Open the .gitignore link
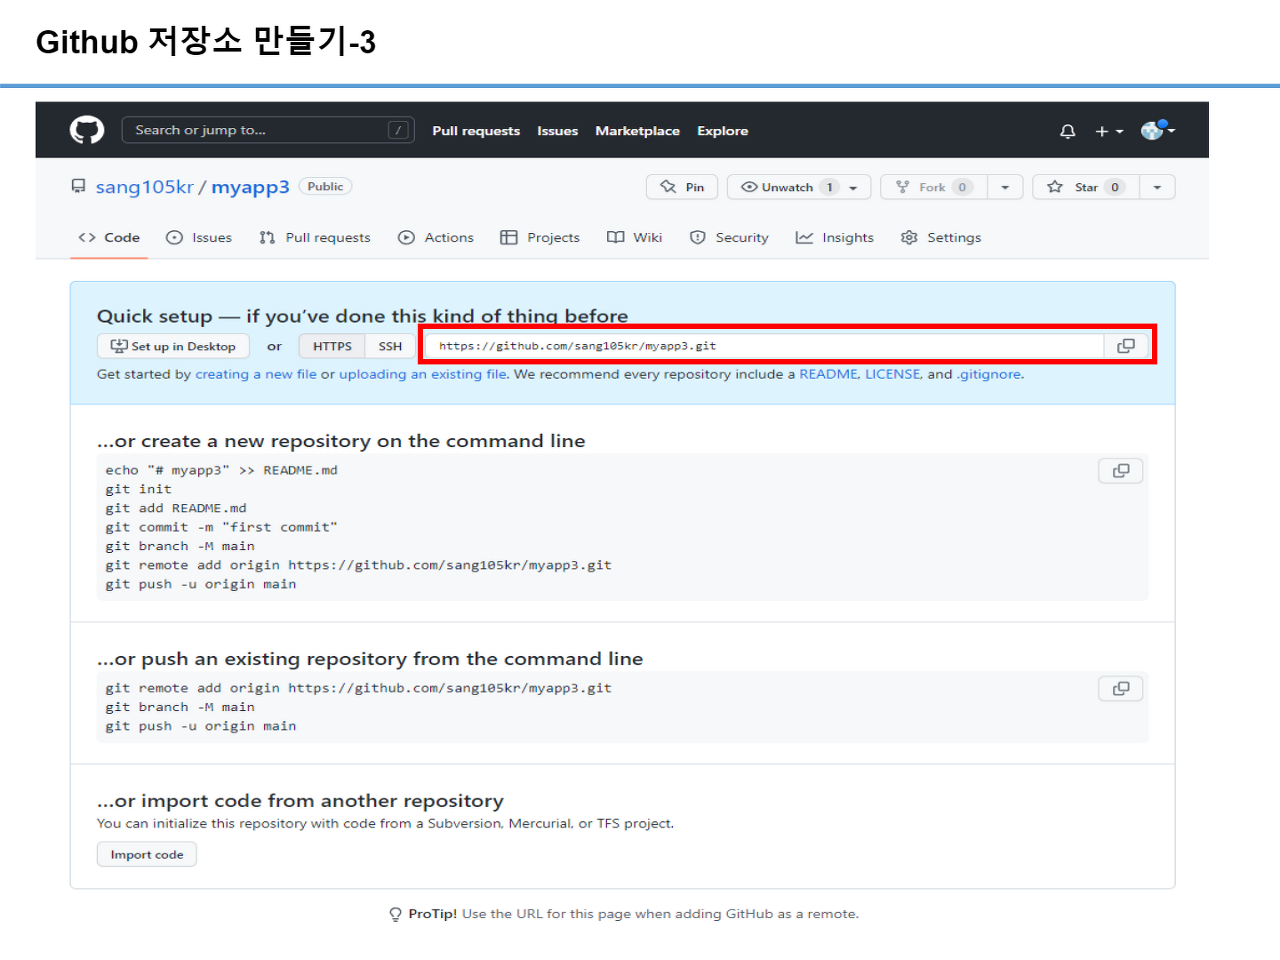Image resolution: width=1280 pixels, height=960 pixels. pyautogui.click(x=989, y=374)
